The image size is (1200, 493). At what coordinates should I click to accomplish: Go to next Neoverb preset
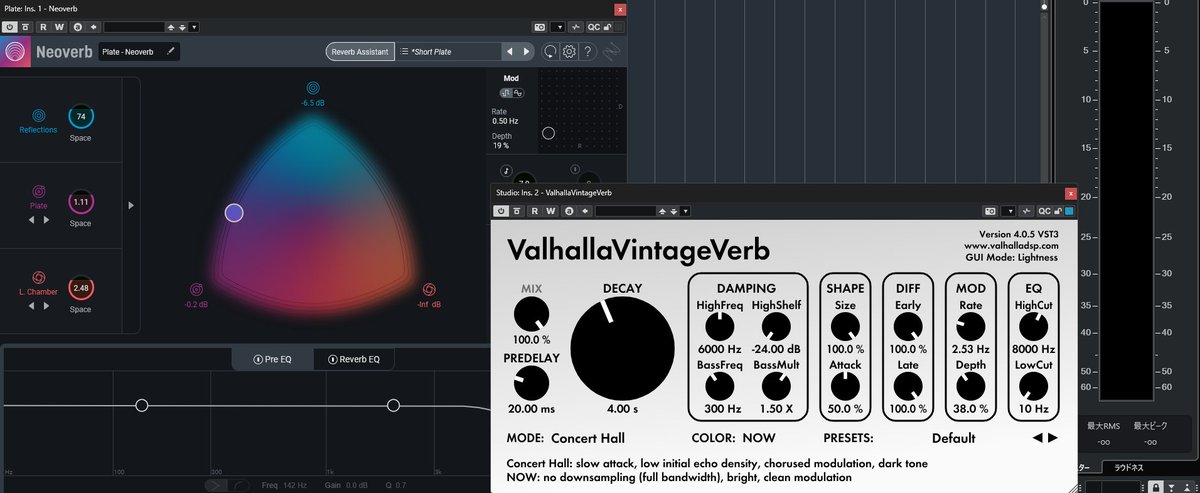click(x=526, y=51)
